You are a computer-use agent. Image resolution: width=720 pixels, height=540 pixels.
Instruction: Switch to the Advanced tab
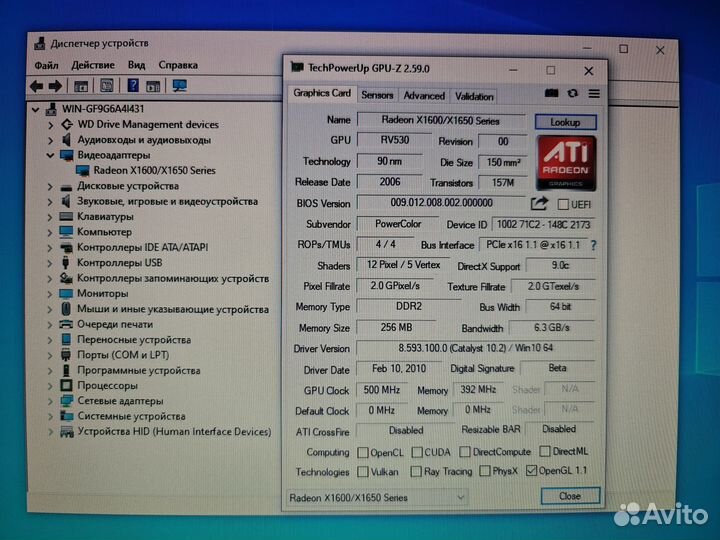pyautogui.click(x=424, y=96)
